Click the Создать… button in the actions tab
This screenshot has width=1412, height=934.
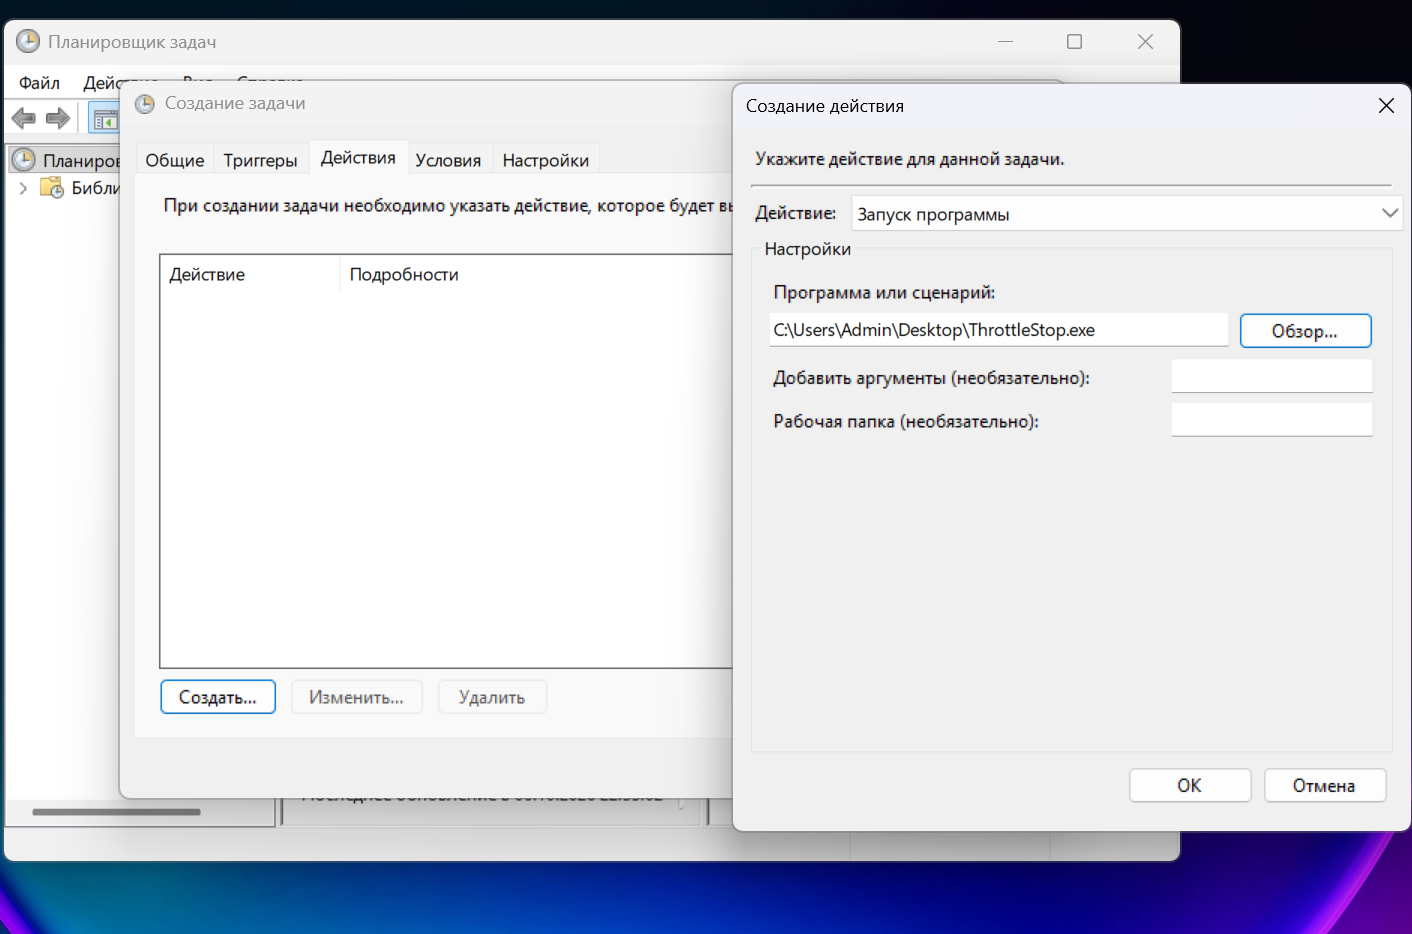point(218,697)
